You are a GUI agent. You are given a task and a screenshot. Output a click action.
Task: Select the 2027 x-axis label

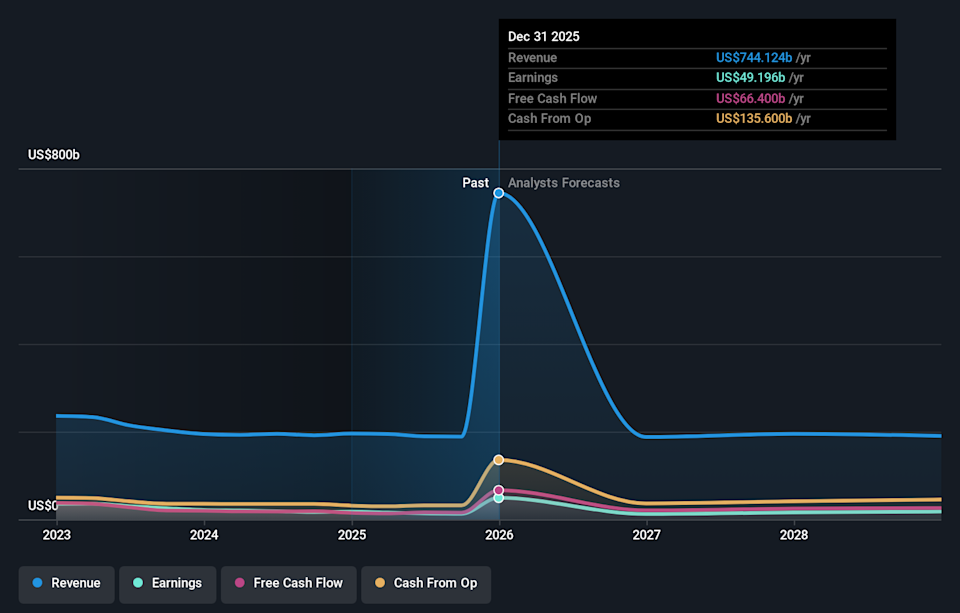[646, 535]
